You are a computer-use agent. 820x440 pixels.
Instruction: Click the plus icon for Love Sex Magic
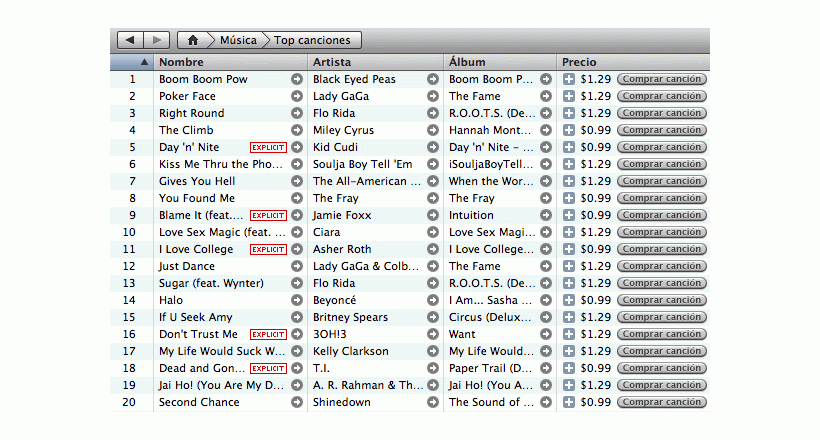[x=569, y=232]
